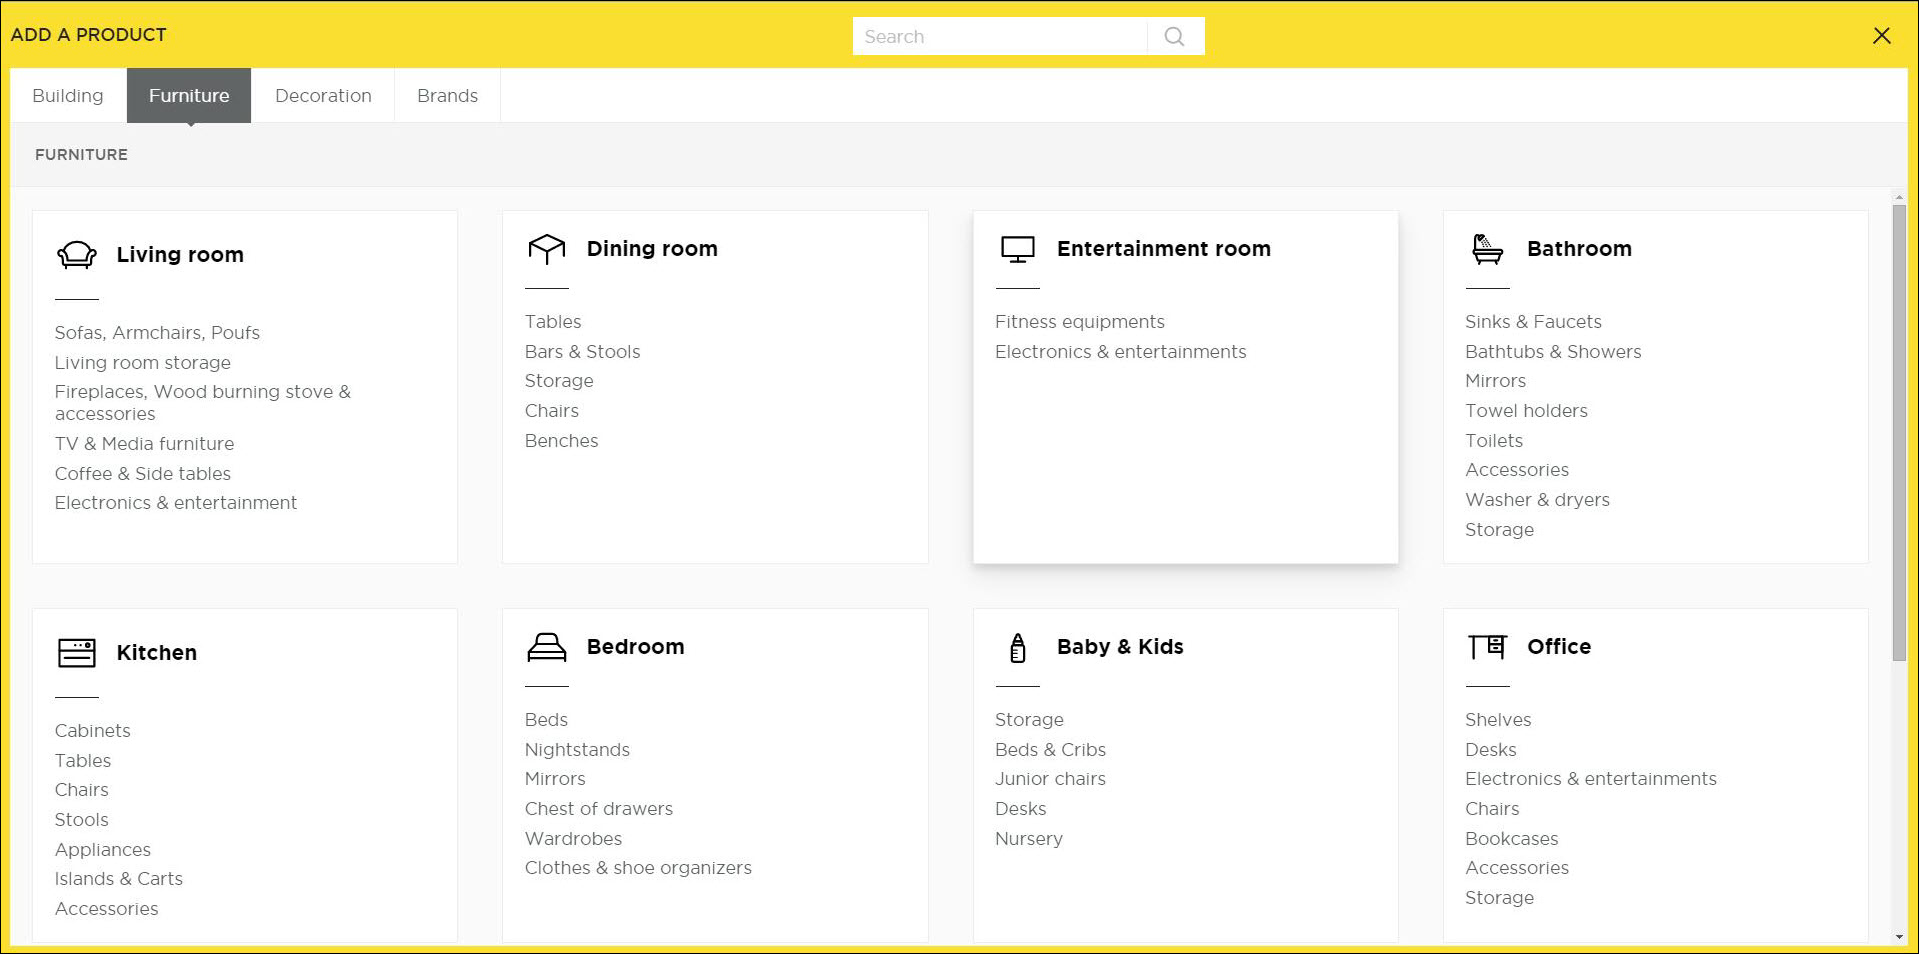1919x954 pixels.
Task: Click the search magnifier icon
Action: click(1175, 37)
